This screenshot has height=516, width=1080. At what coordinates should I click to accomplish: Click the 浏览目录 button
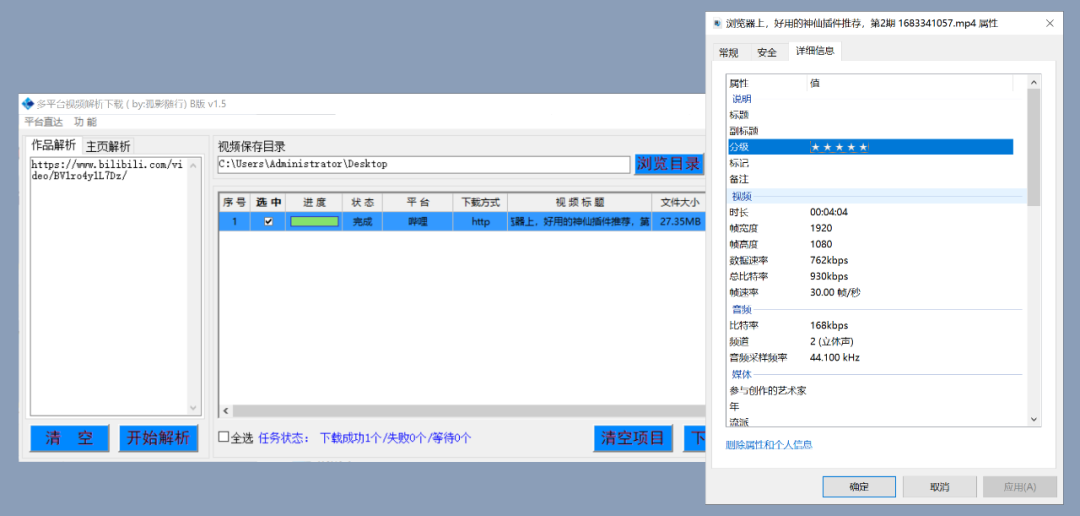tap(669, 164)
